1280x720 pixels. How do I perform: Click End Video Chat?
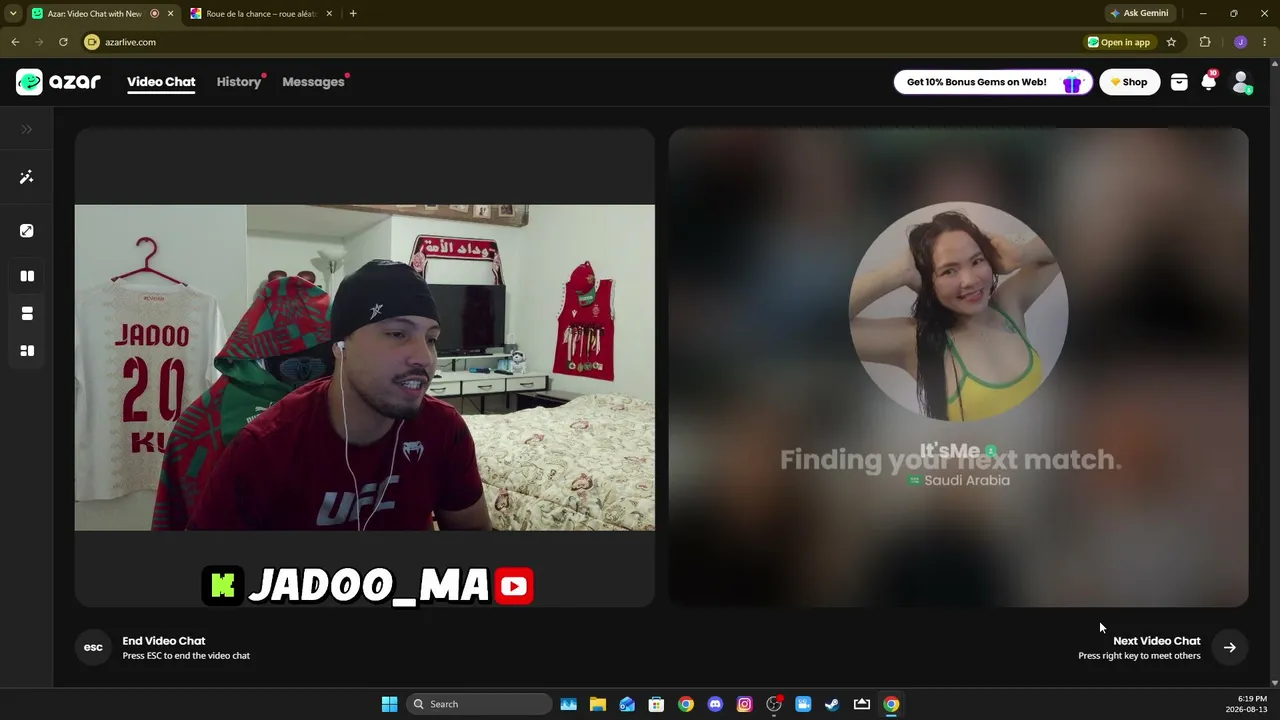(164, 641)
